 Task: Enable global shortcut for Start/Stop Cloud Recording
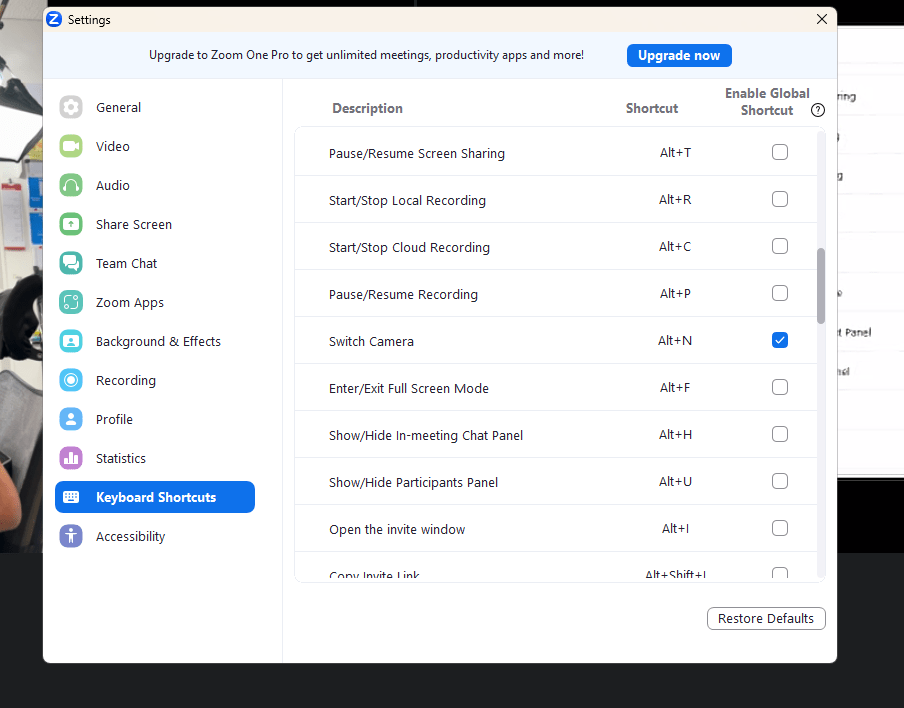[x=779, y=246]
